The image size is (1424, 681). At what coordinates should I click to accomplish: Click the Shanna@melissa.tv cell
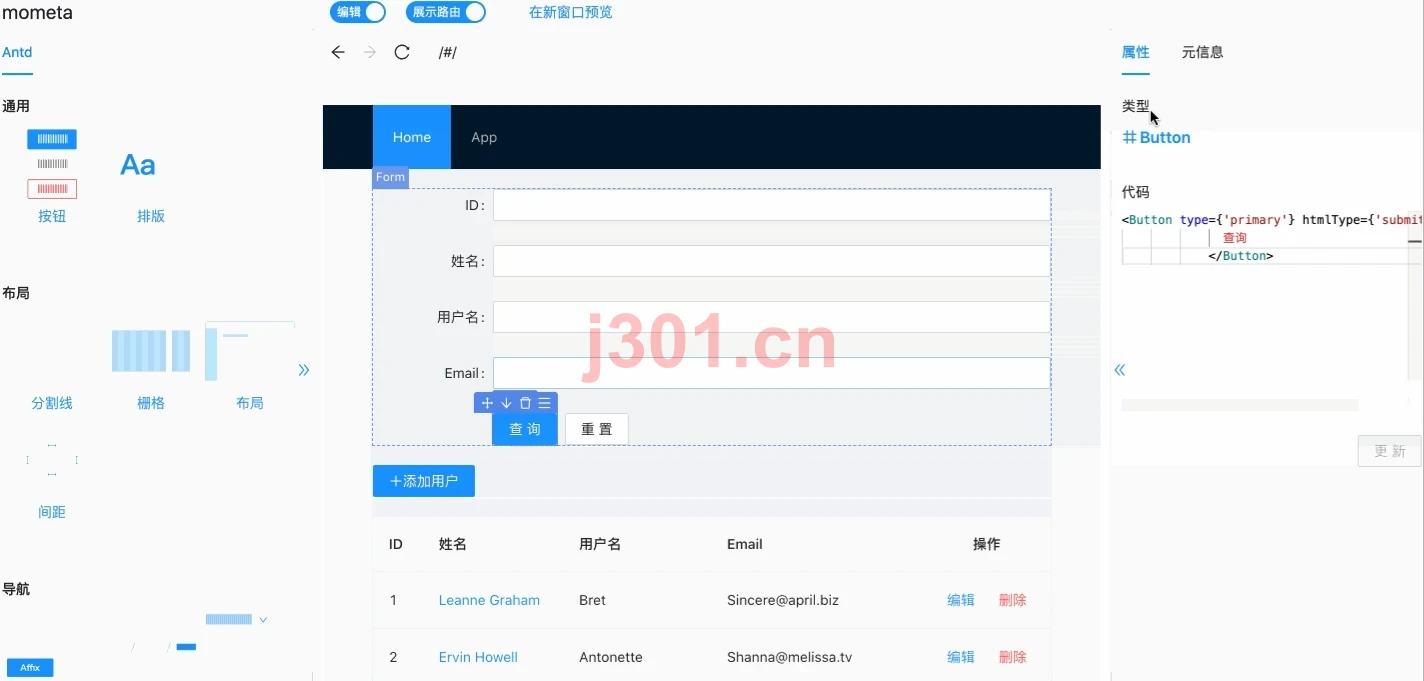coord(789,657)
